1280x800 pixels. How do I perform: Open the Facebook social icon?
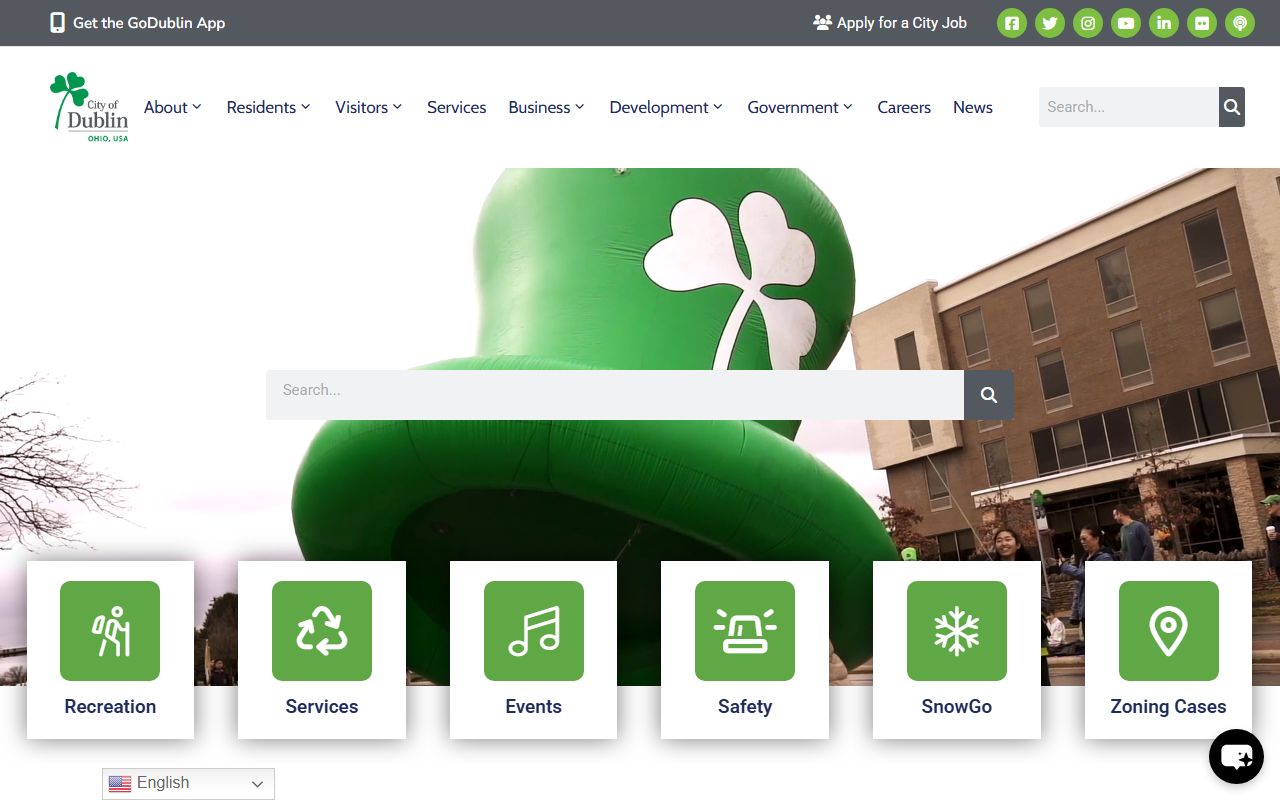1012,23
